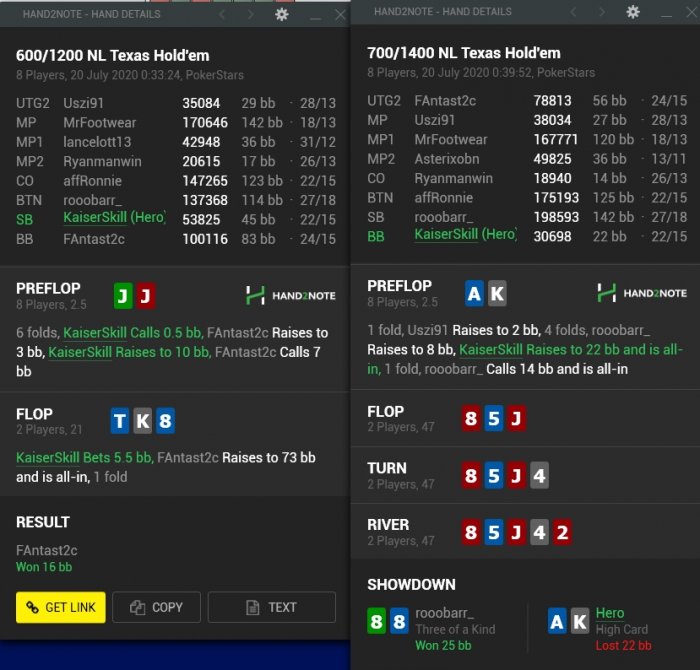Viewport: 700px width, 670px height.
Task: Click the Hero link in showdown section
Action: coord(610,613)
